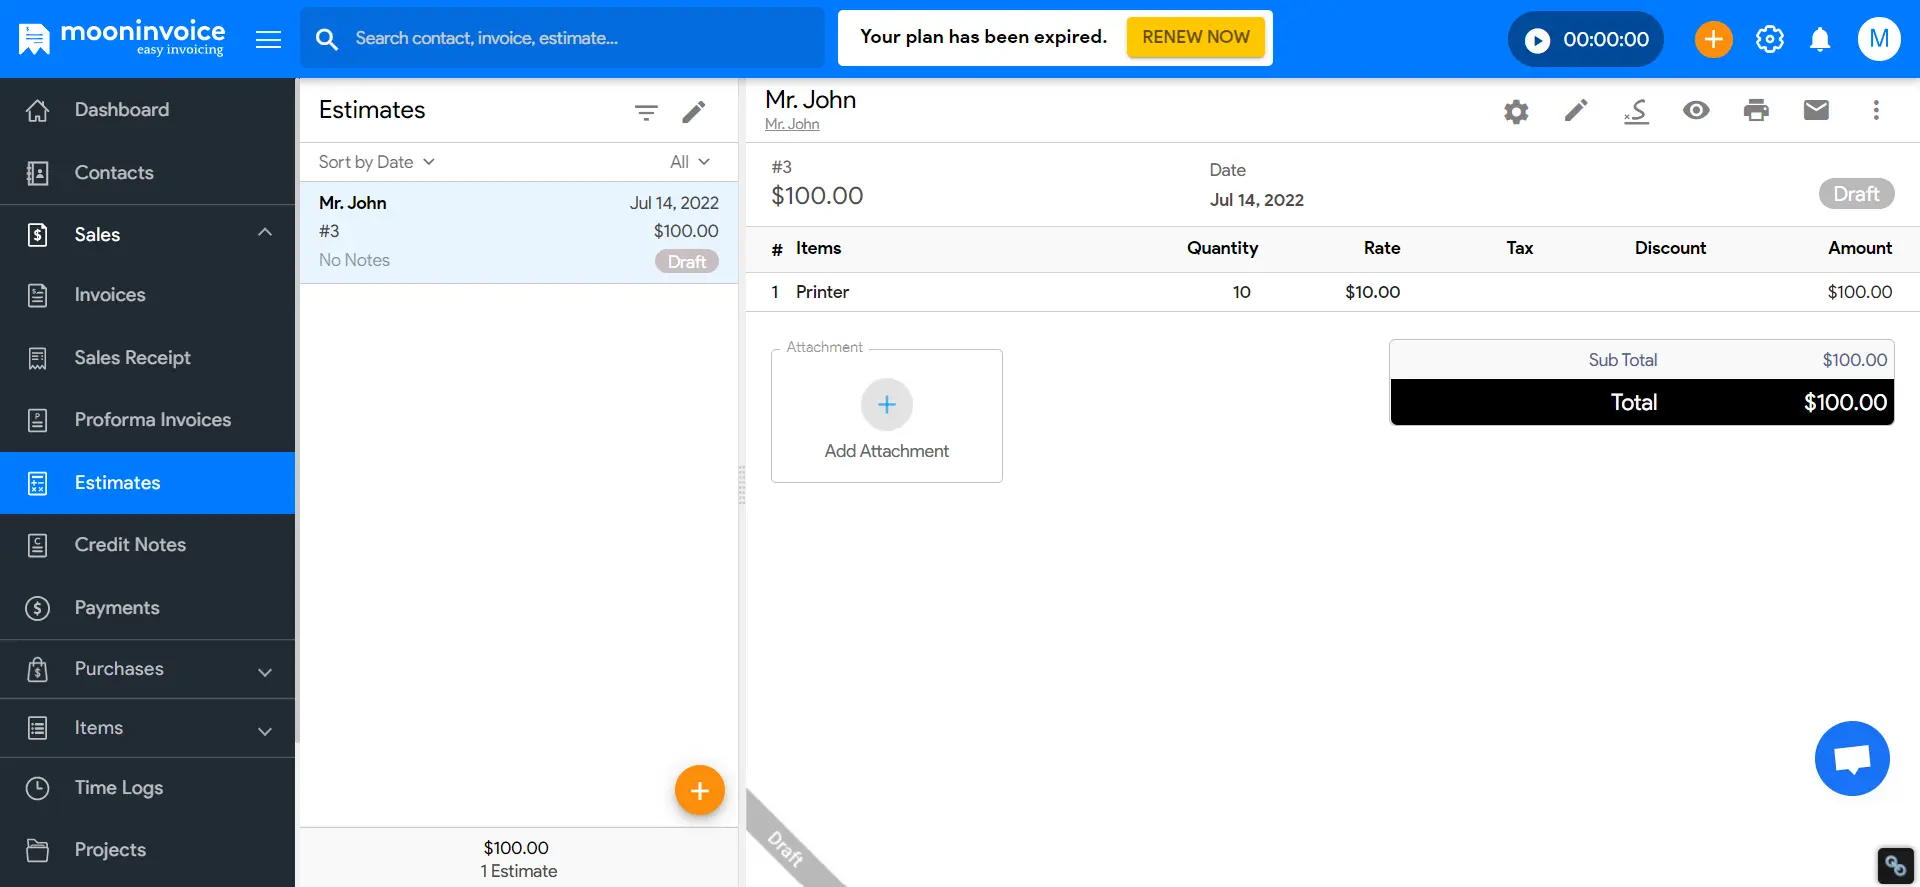
Task: Click the RENEW NOW button
Action: coord(1196,37)
